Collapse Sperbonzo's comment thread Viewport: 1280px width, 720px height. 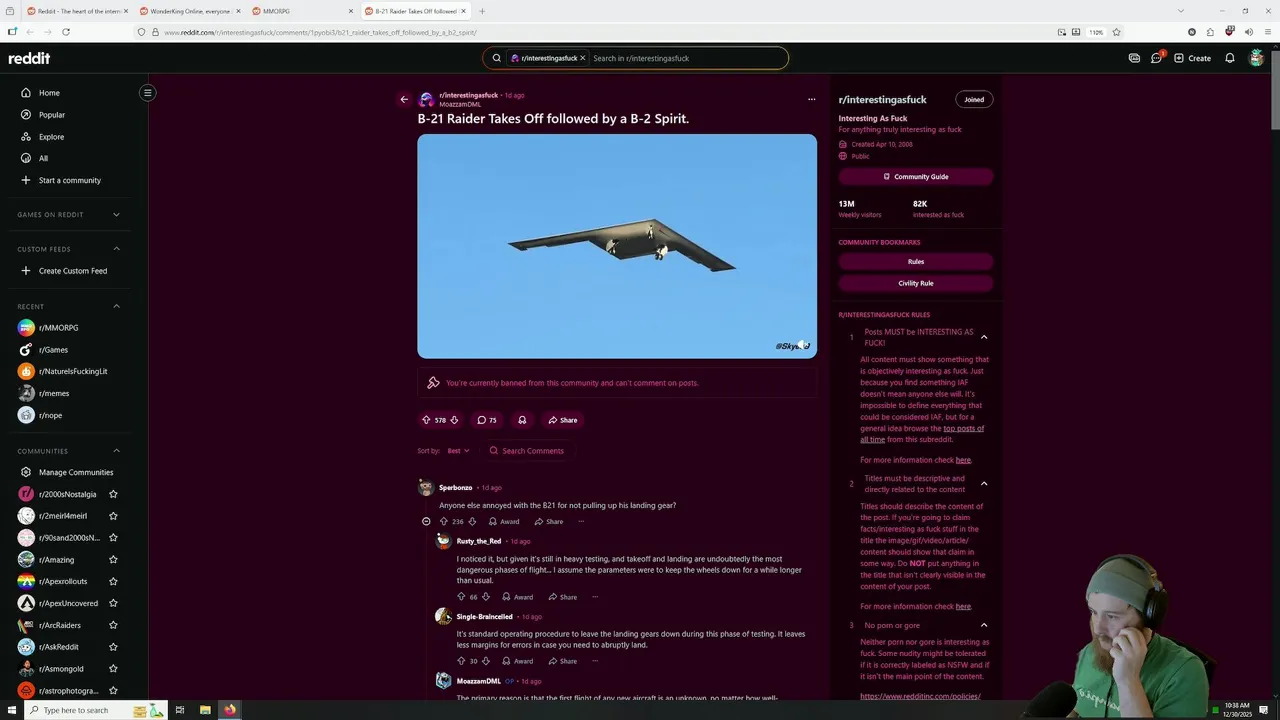[x=426, y=521]
